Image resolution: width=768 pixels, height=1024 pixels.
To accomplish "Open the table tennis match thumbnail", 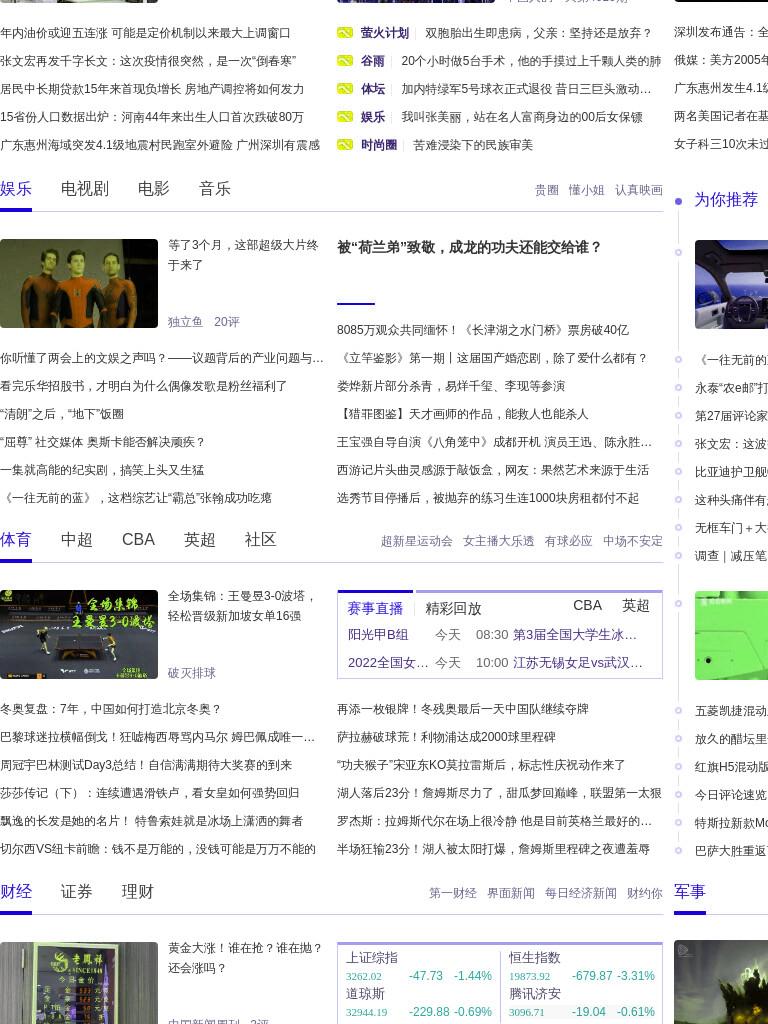I will 79,634.
